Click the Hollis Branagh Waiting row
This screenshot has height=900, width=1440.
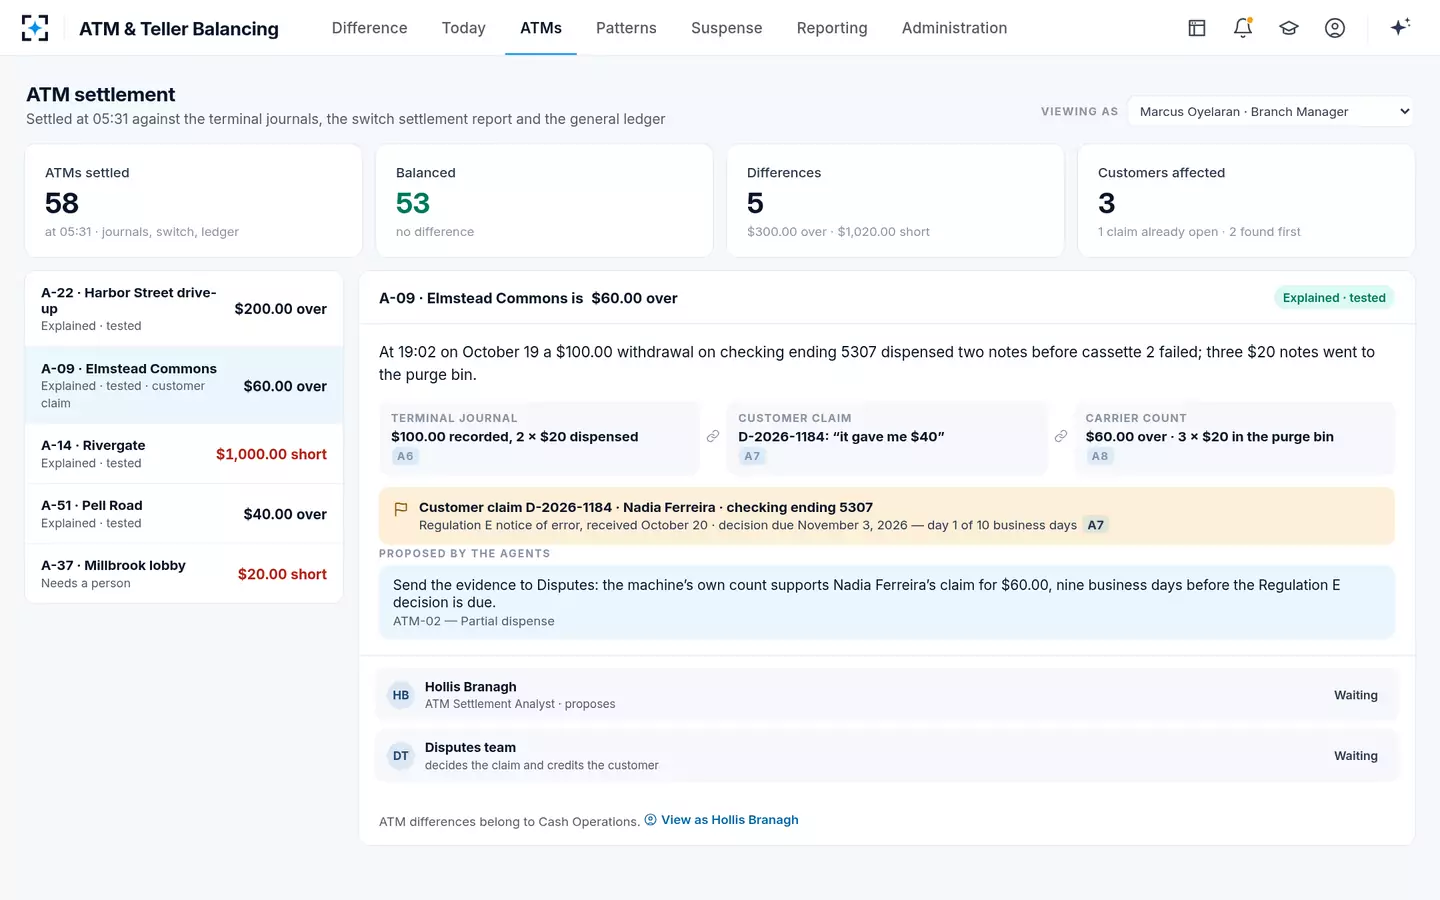click(x=887, y=695)
